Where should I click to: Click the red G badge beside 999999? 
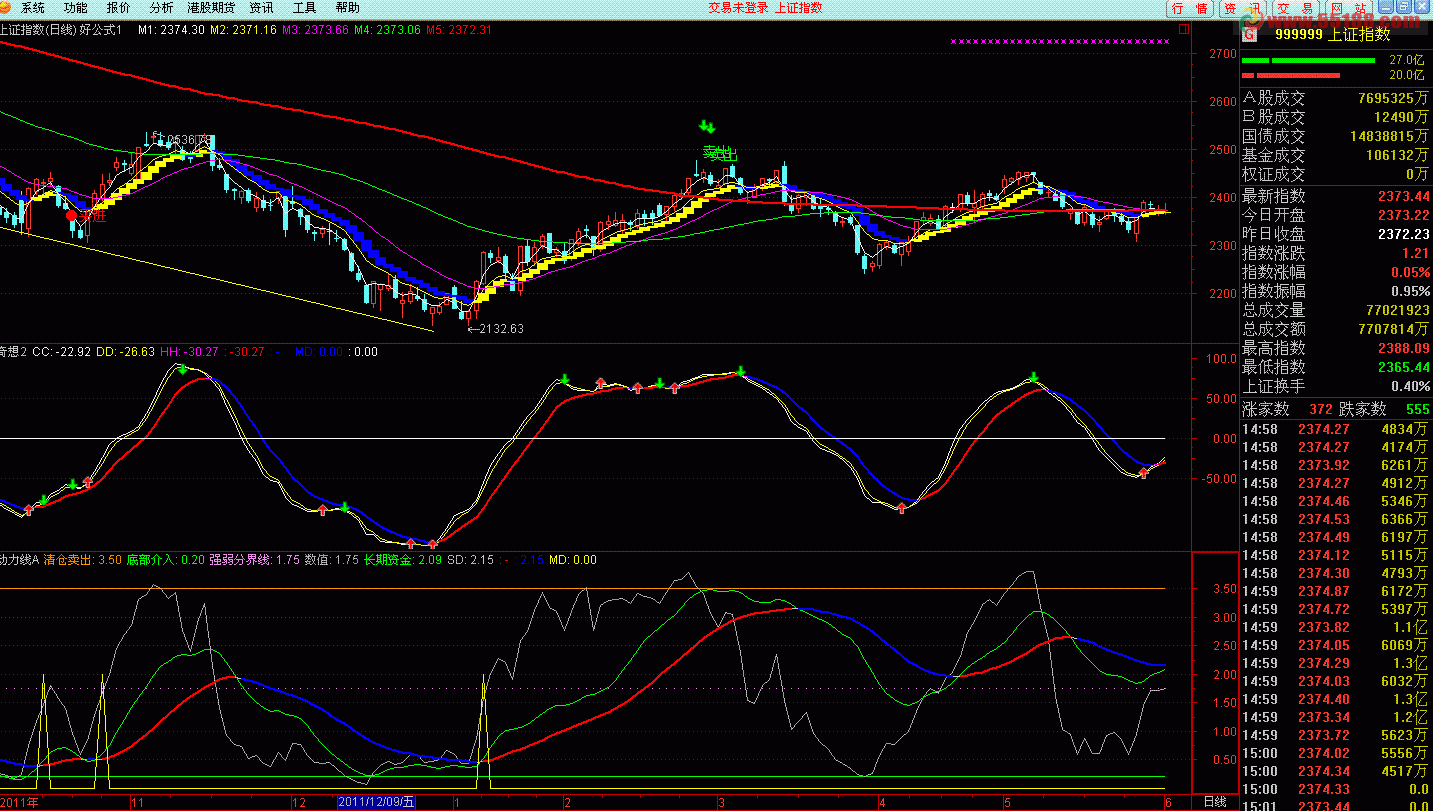(x=1248, y=34)
